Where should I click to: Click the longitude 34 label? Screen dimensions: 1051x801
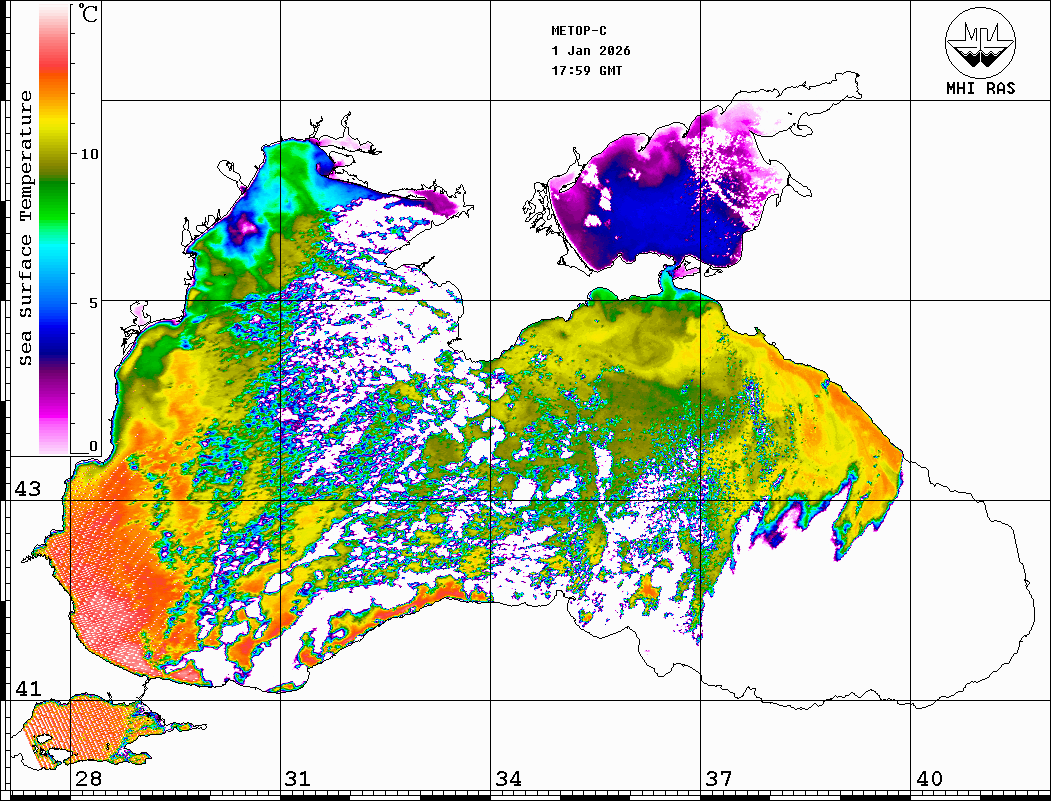pyautogui.click(x=507, y=779)
